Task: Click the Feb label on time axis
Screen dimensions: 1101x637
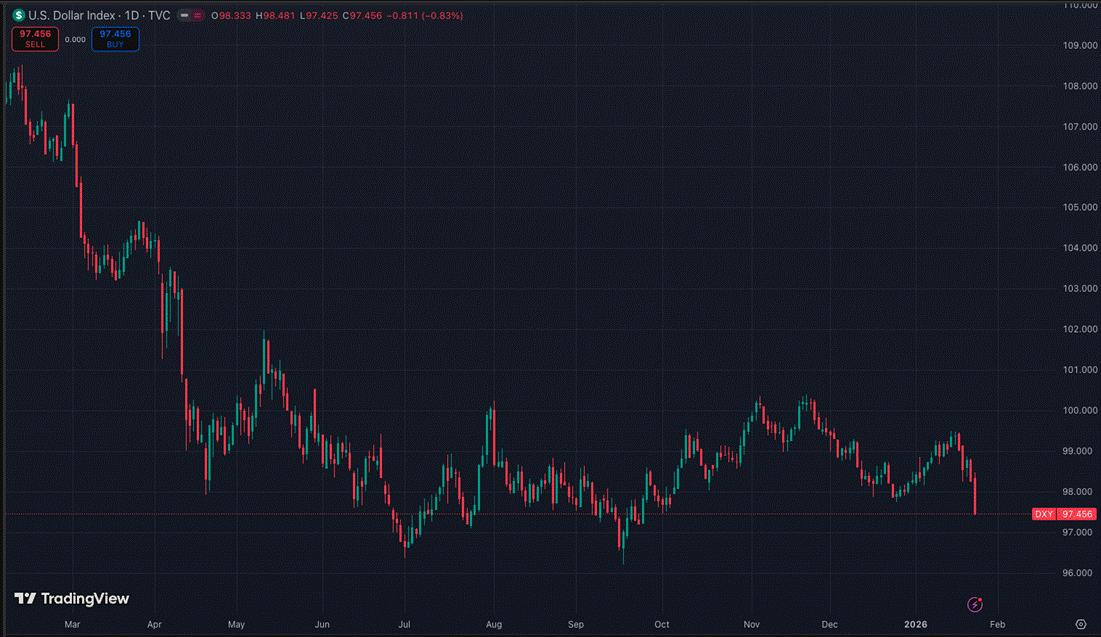Action: pyautogui.click(x=997, y=624)
